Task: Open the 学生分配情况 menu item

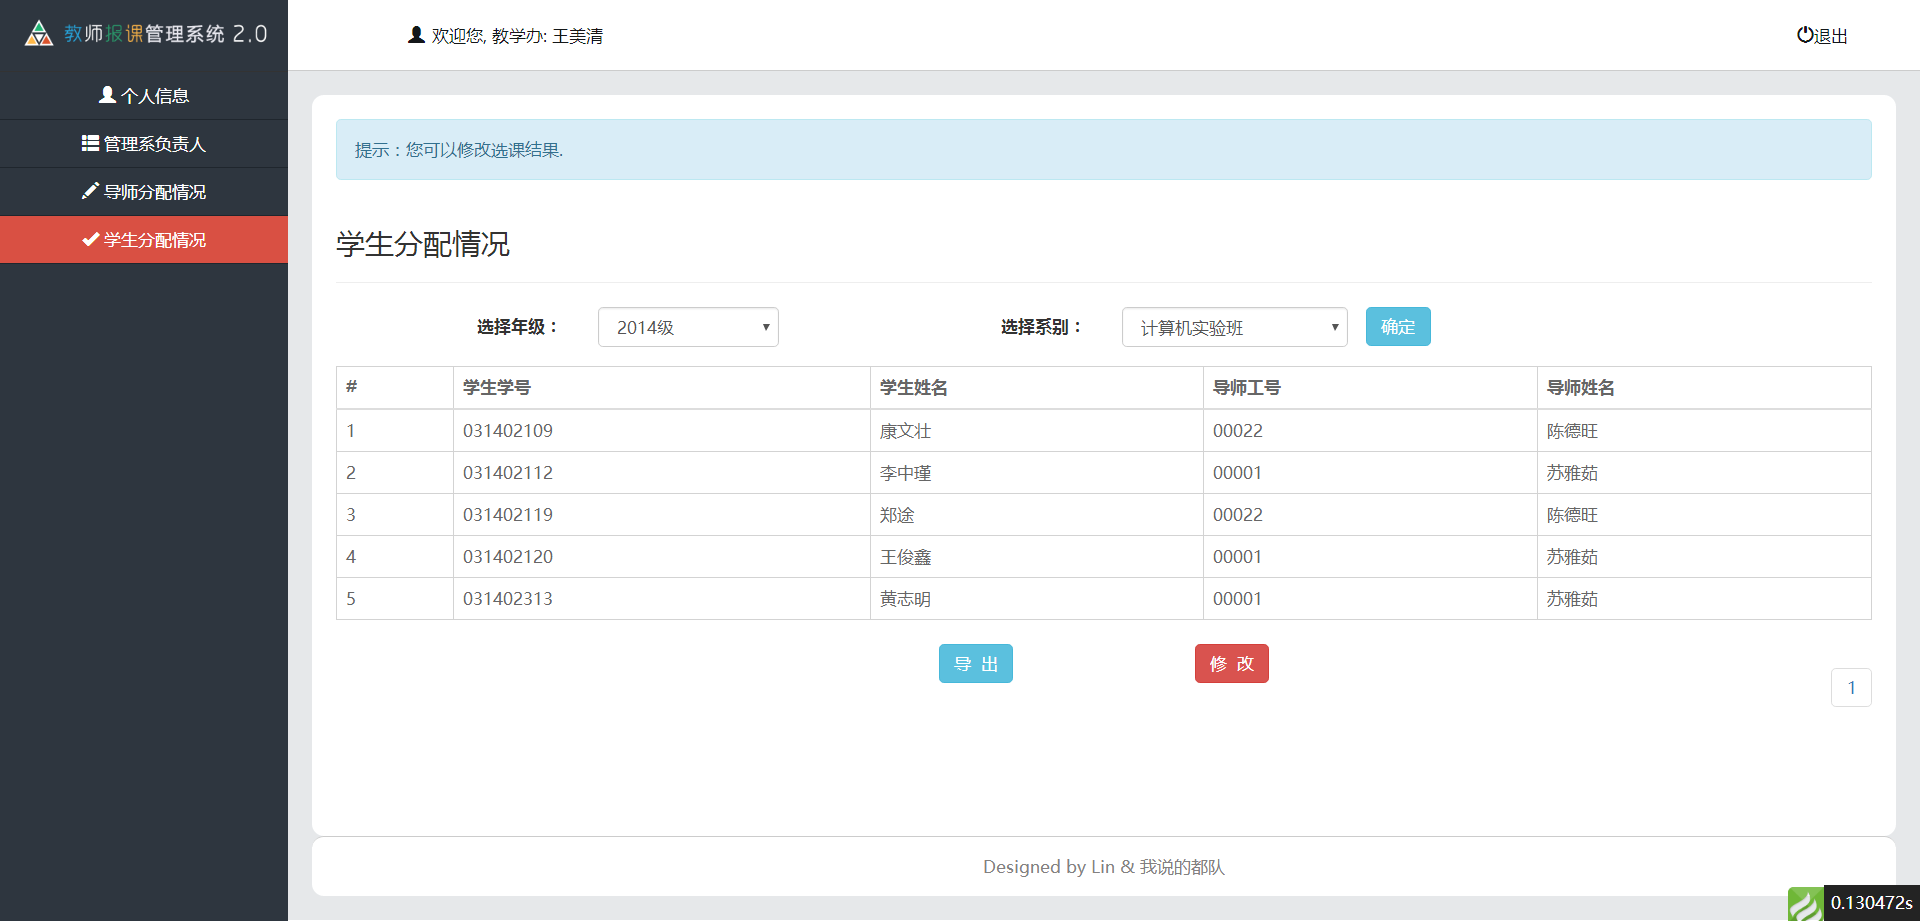Action: tap(144, 239)
